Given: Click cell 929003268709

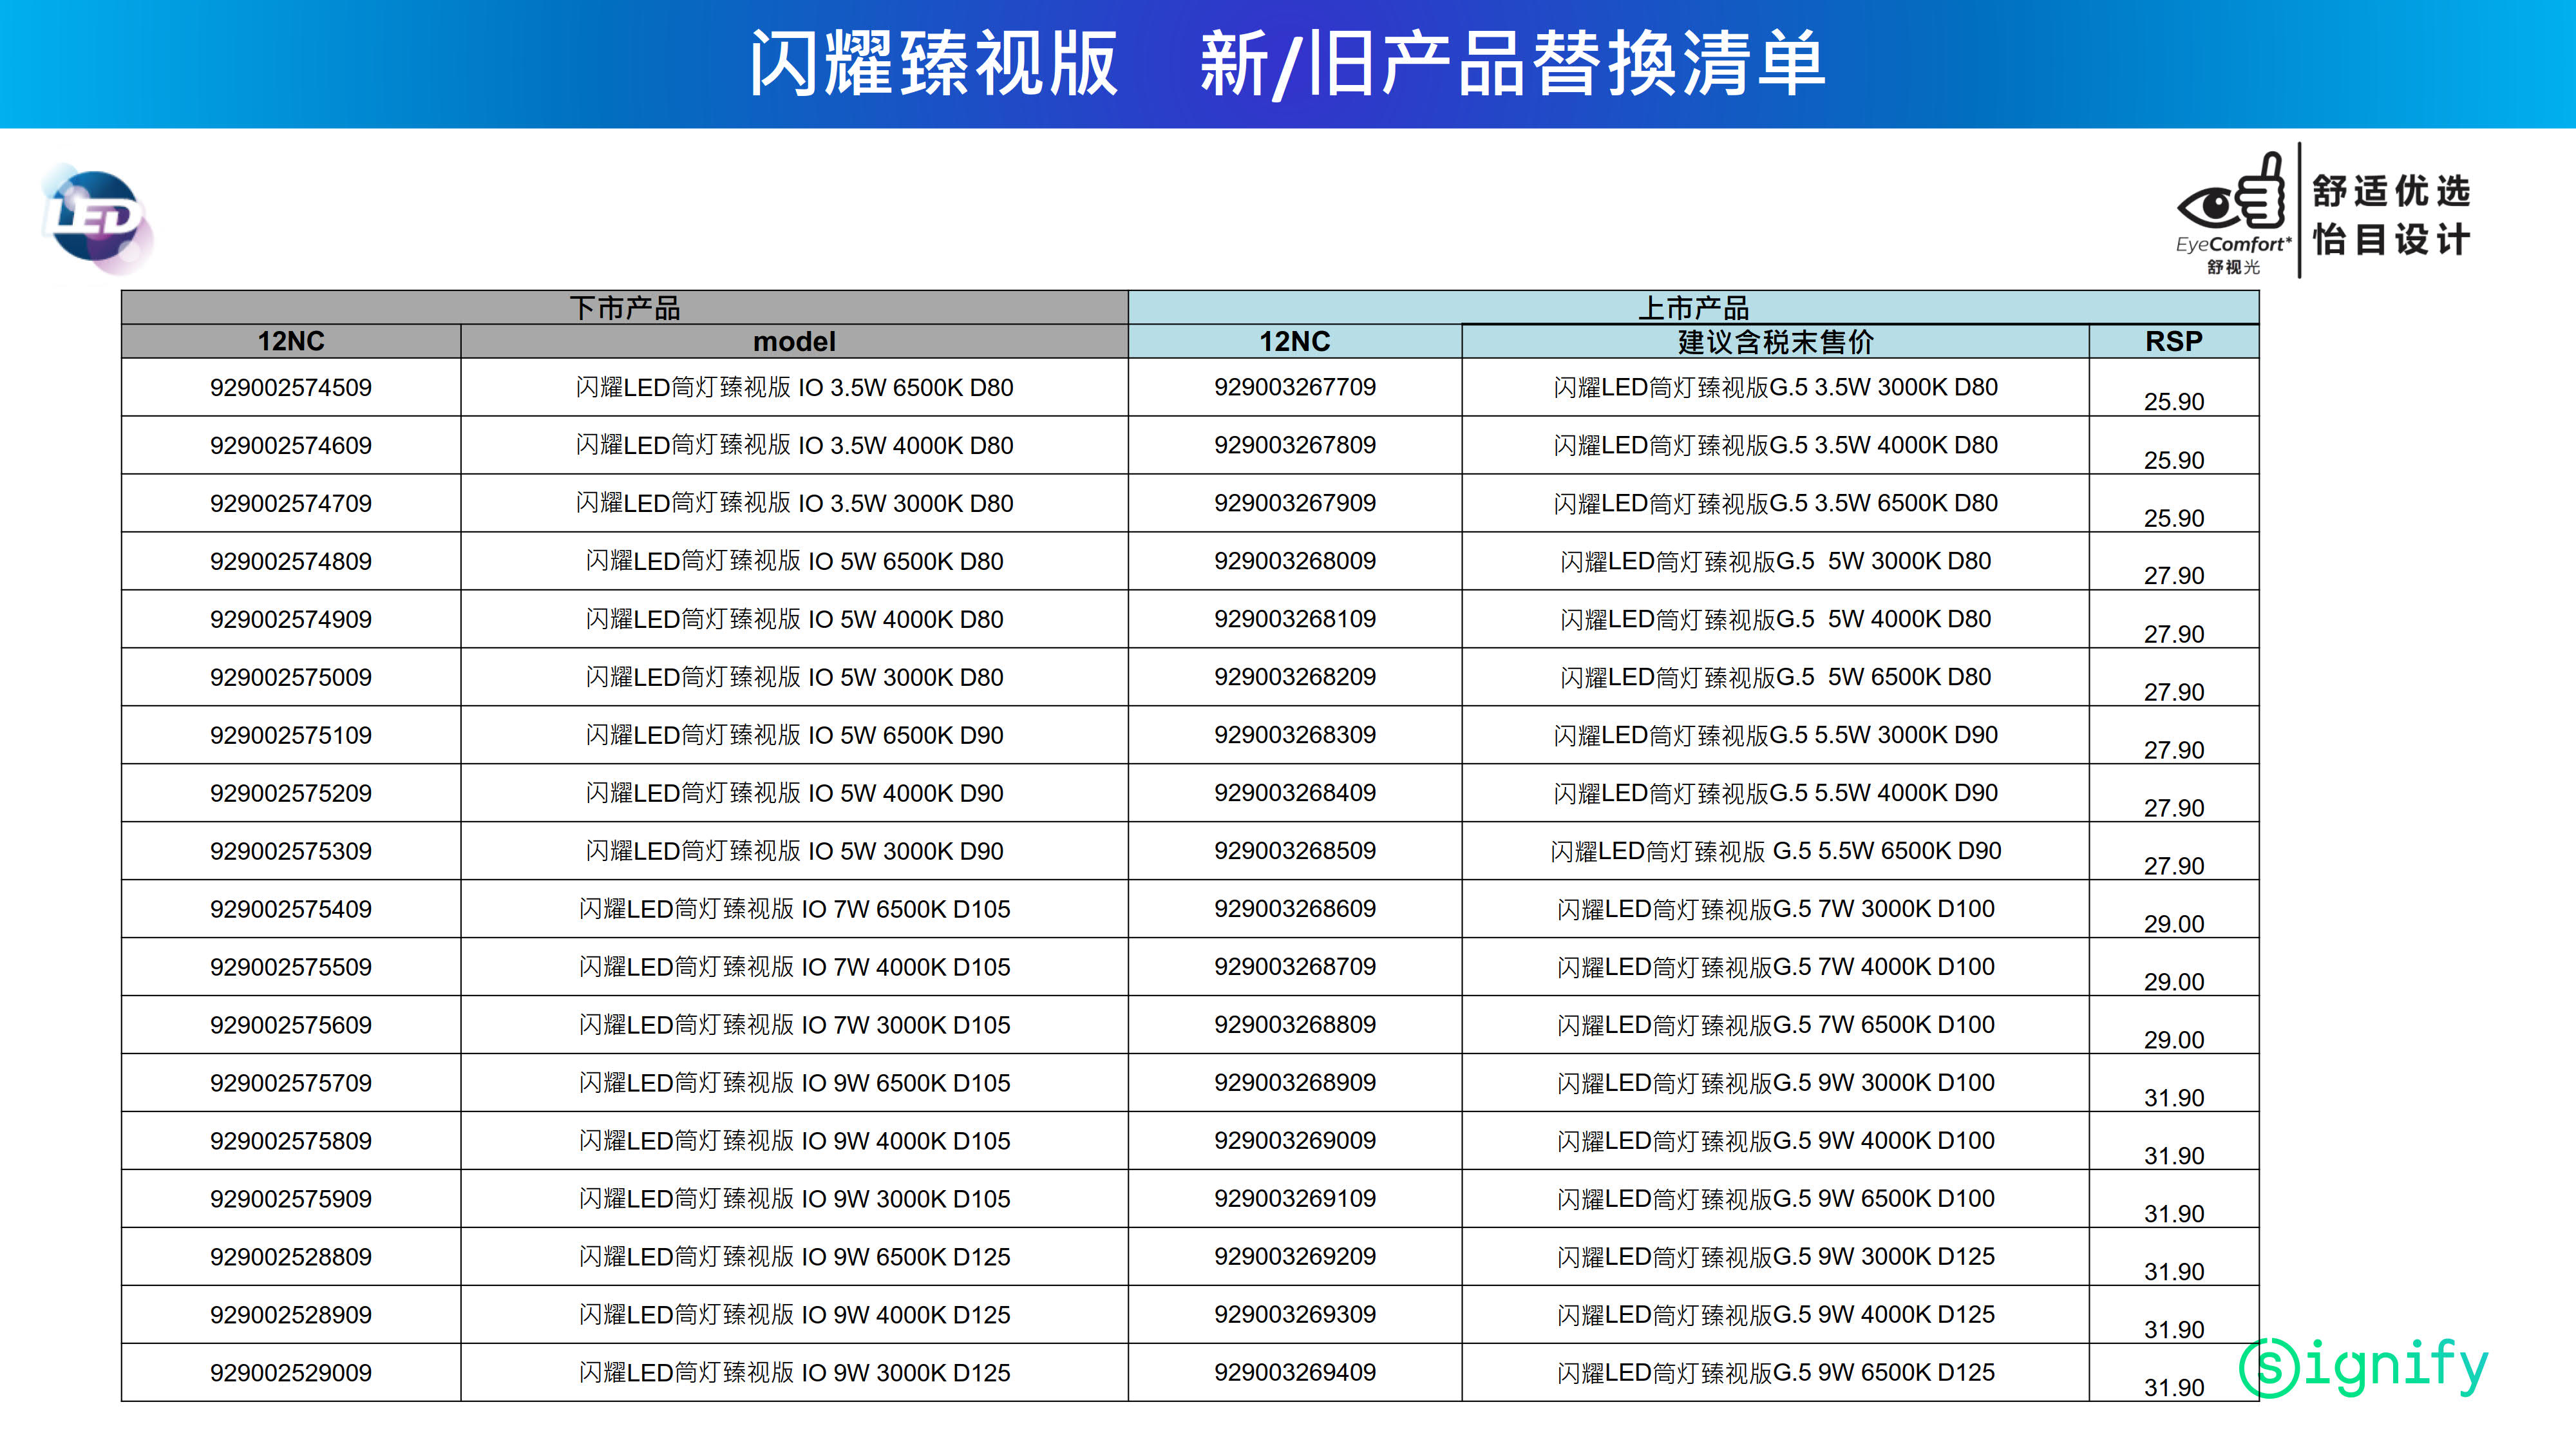Looking at the screenshot, I should (x=1295, y=968).
